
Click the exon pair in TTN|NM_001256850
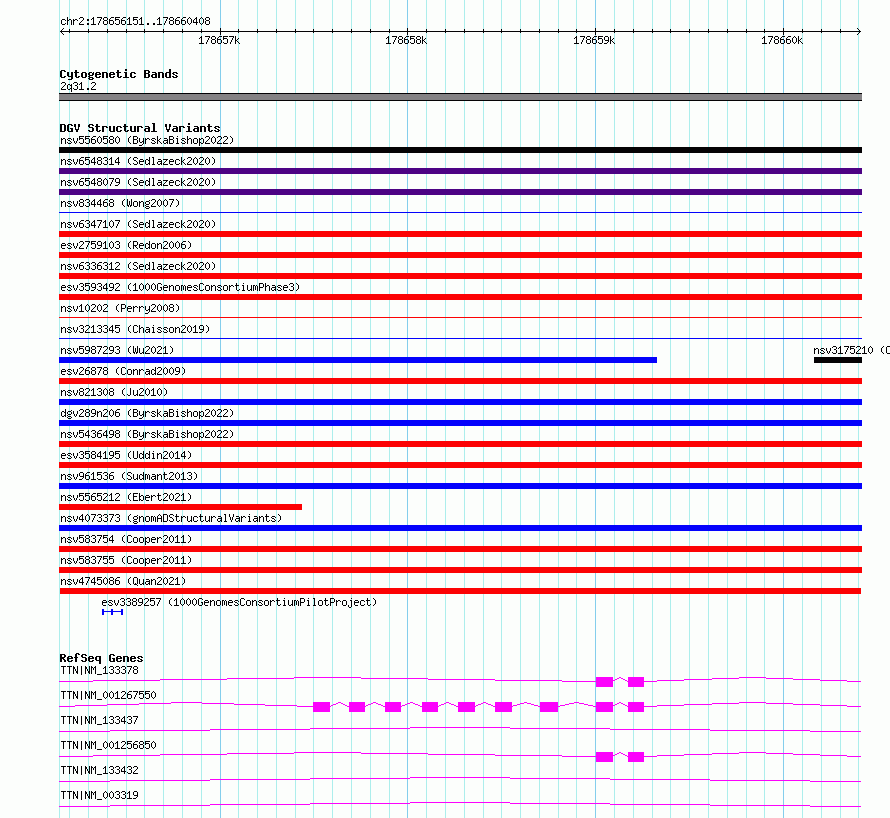[620, 757]
